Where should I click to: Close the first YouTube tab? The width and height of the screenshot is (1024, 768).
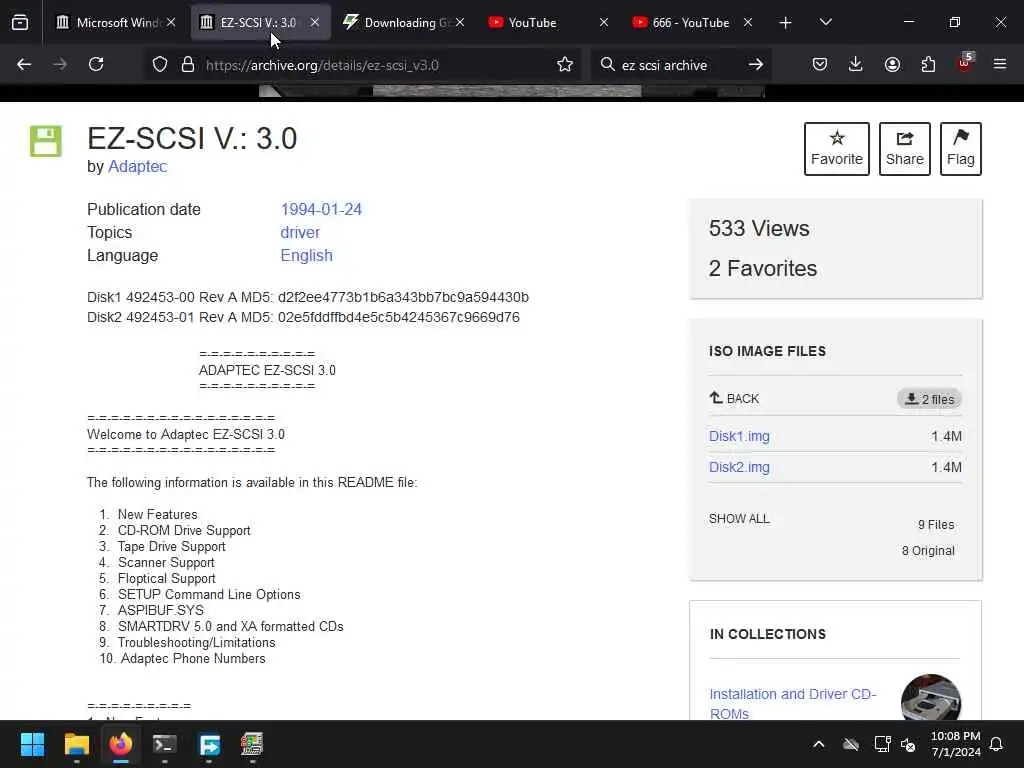pos(603,22)
